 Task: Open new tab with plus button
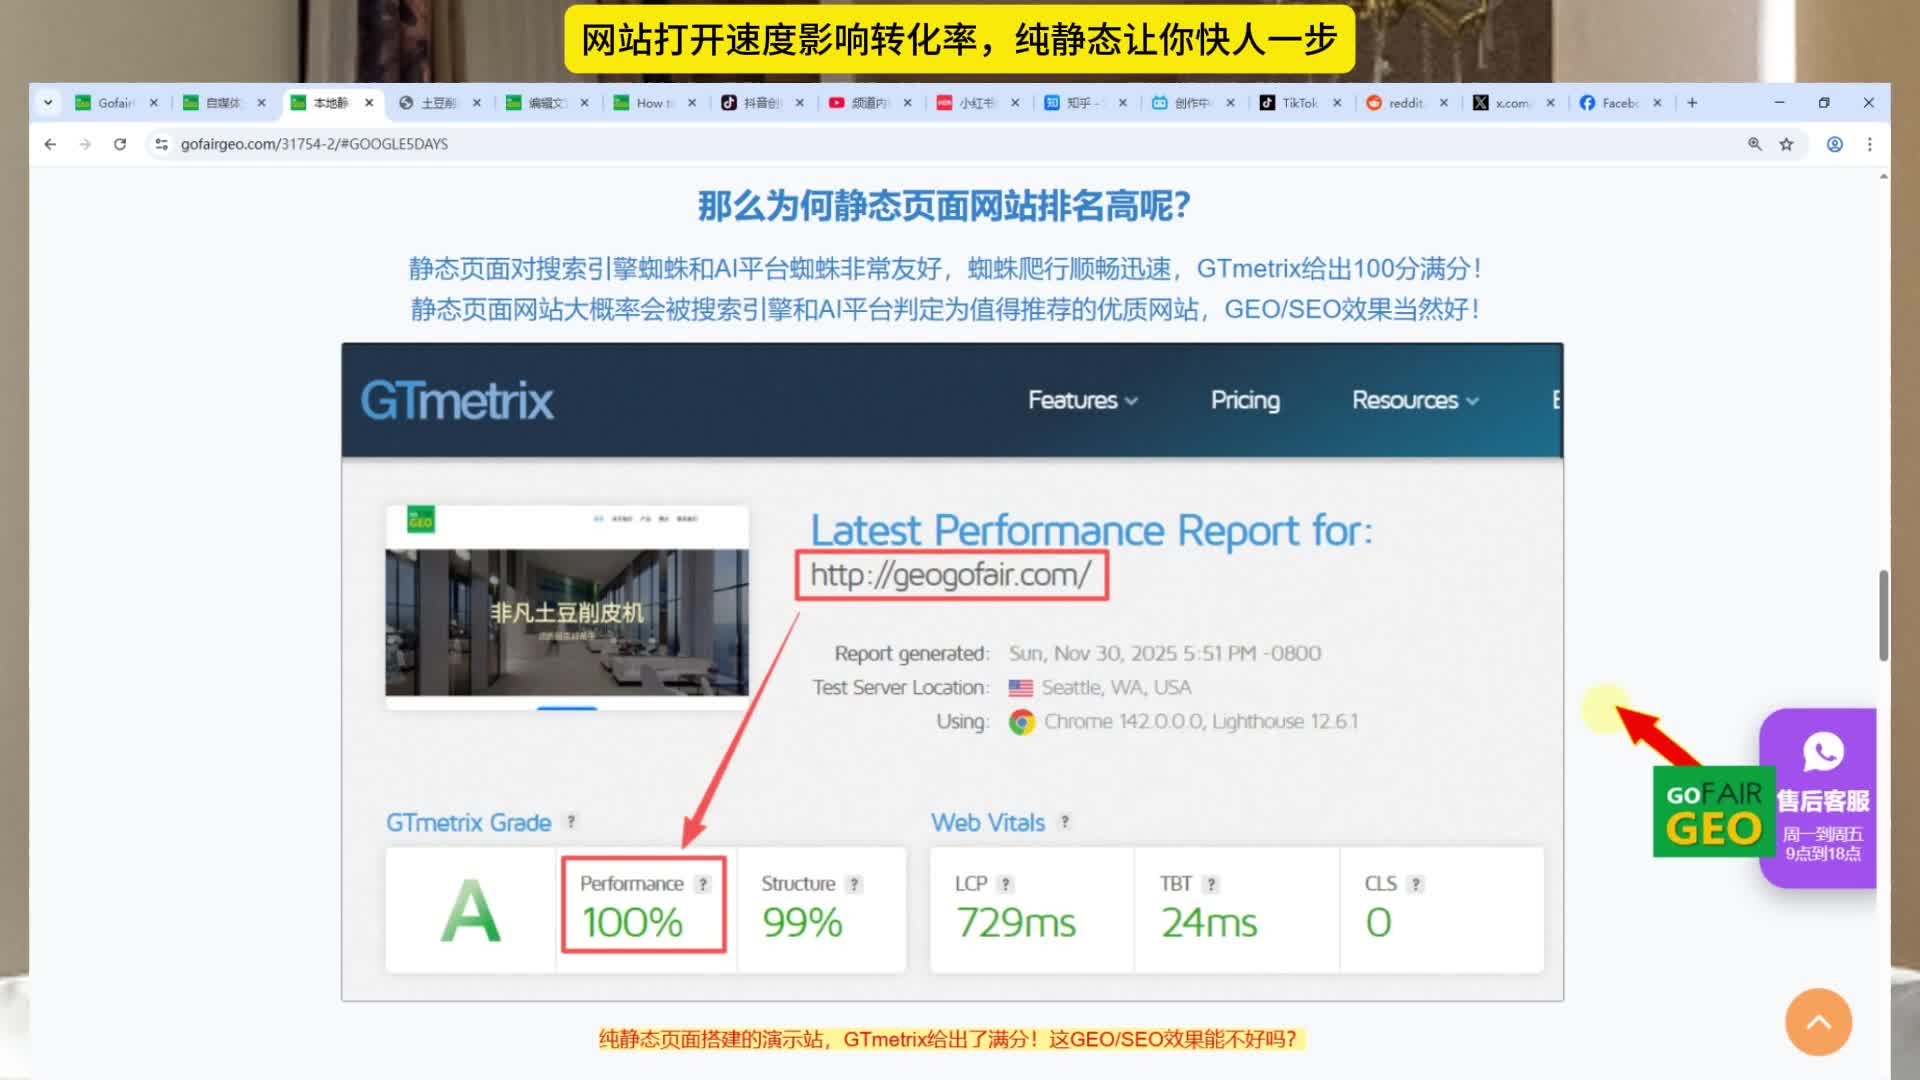click(x=1692, y=102)
